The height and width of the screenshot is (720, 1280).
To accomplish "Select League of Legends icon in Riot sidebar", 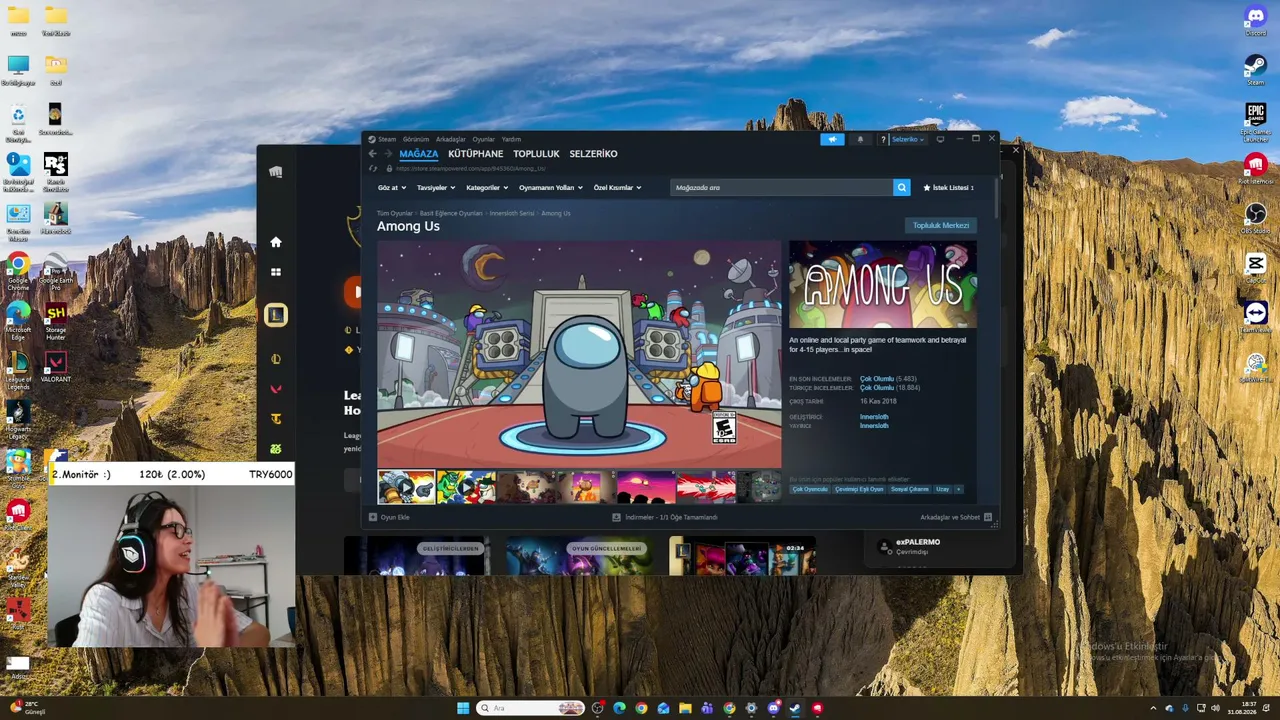I will (276, 315).
